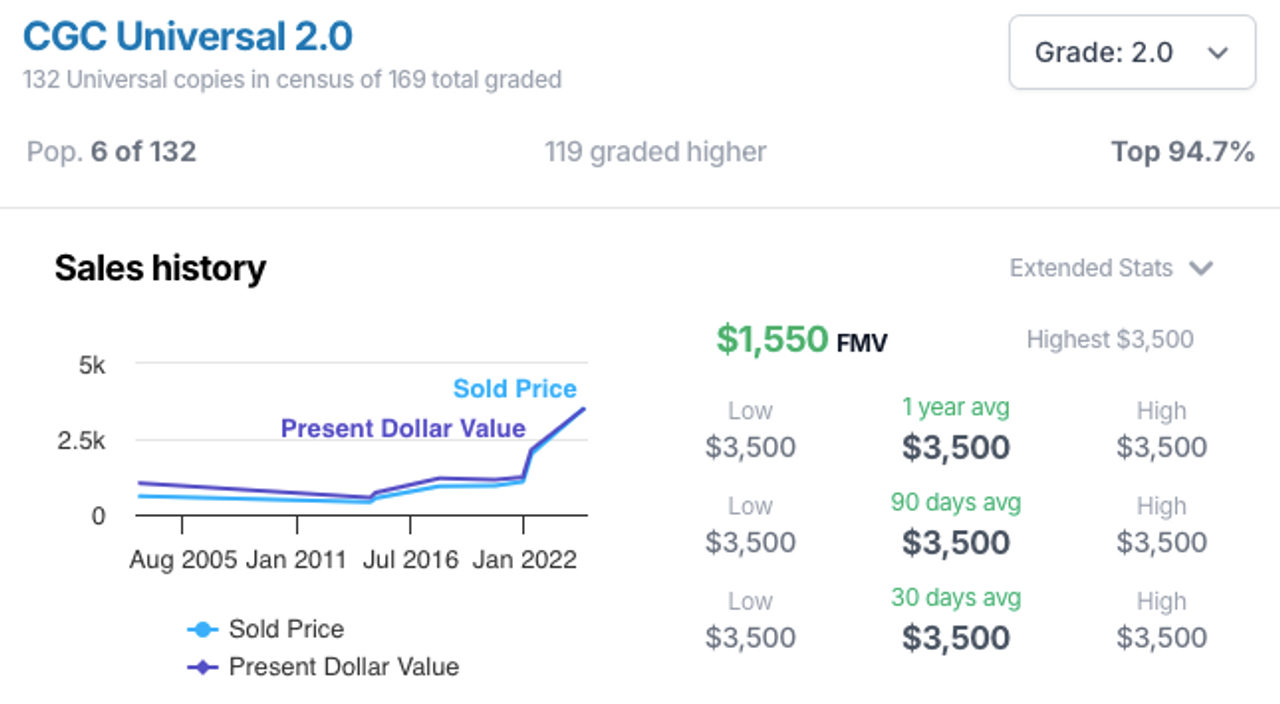Click the purple Present Dollar Value legend marker
The height and width of the screenshot is (704, 1280).
(203, 668)
